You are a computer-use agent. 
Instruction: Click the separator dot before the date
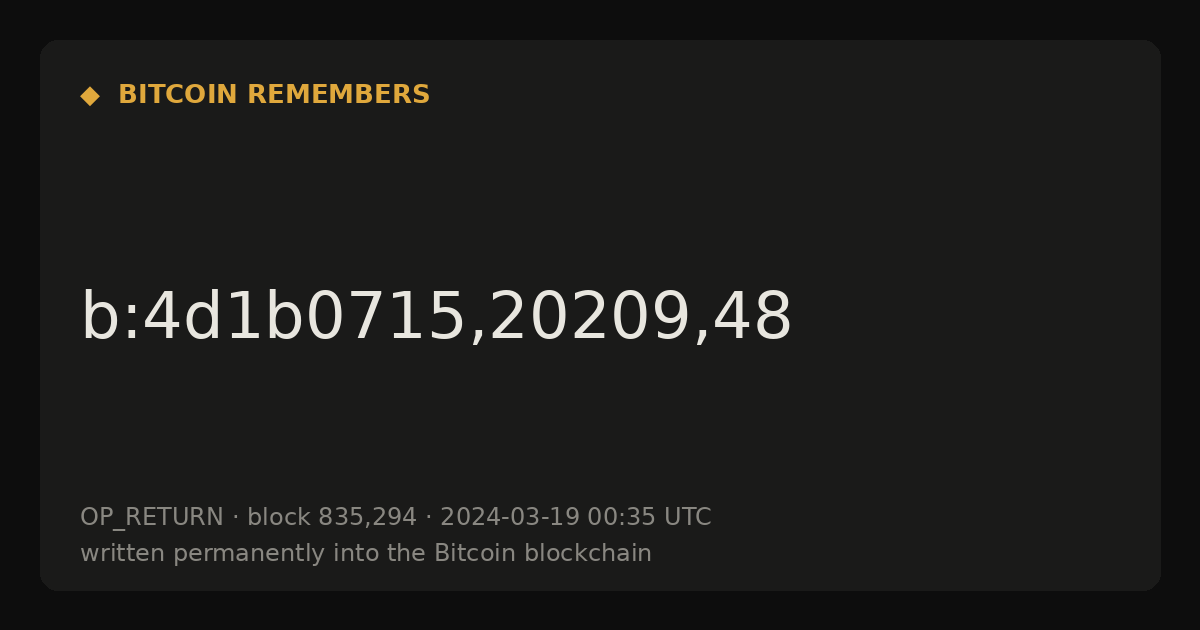coord(429,518)
